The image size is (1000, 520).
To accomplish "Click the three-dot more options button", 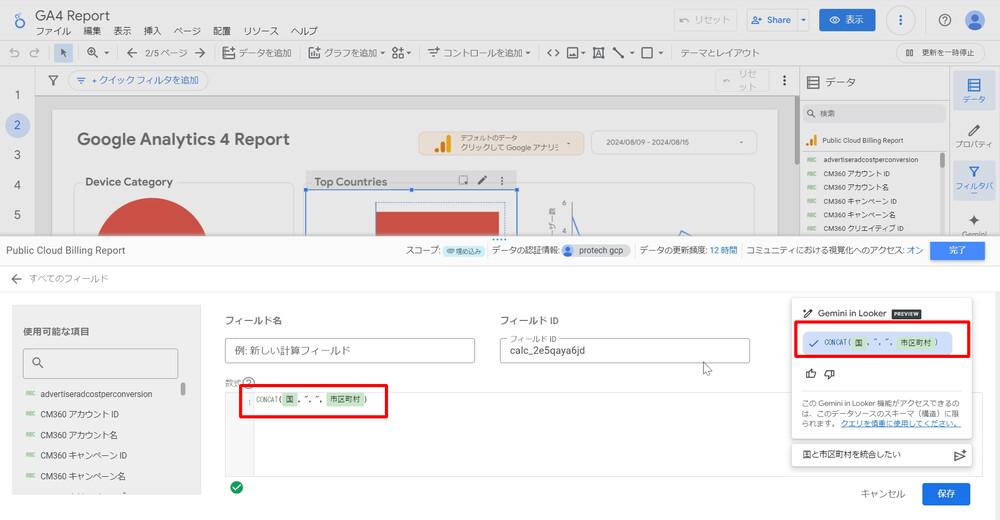I will 901,20.
